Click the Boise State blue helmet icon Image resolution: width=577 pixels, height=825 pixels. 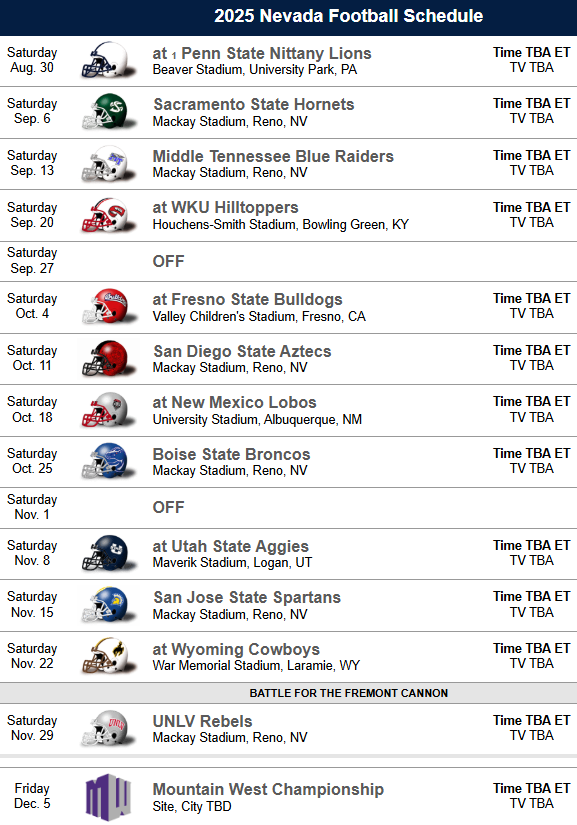pos(107,461)
